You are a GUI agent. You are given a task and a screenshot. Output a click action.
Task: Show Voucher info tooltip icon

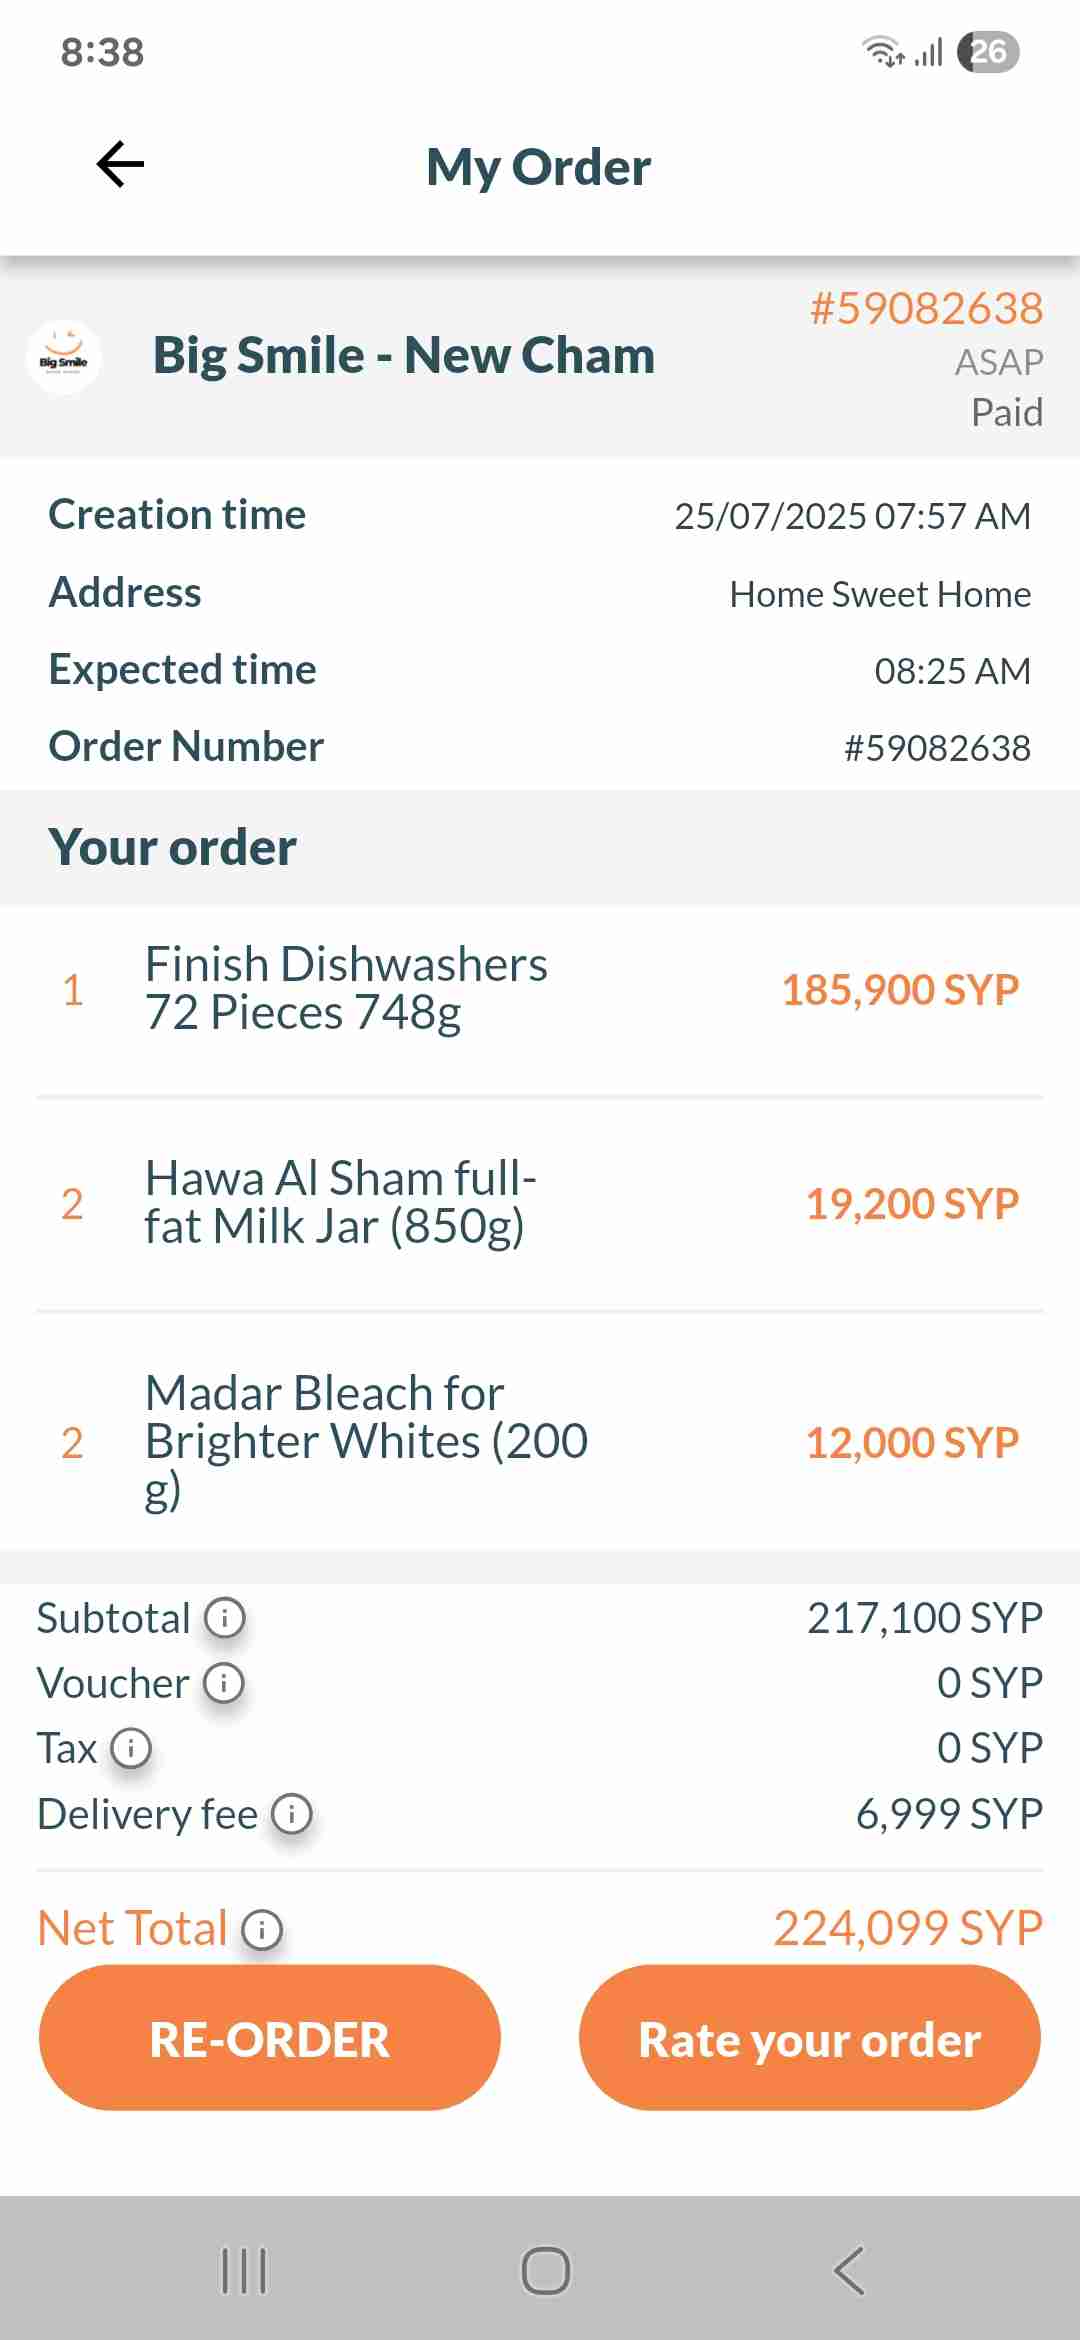tap(224, 1683)
